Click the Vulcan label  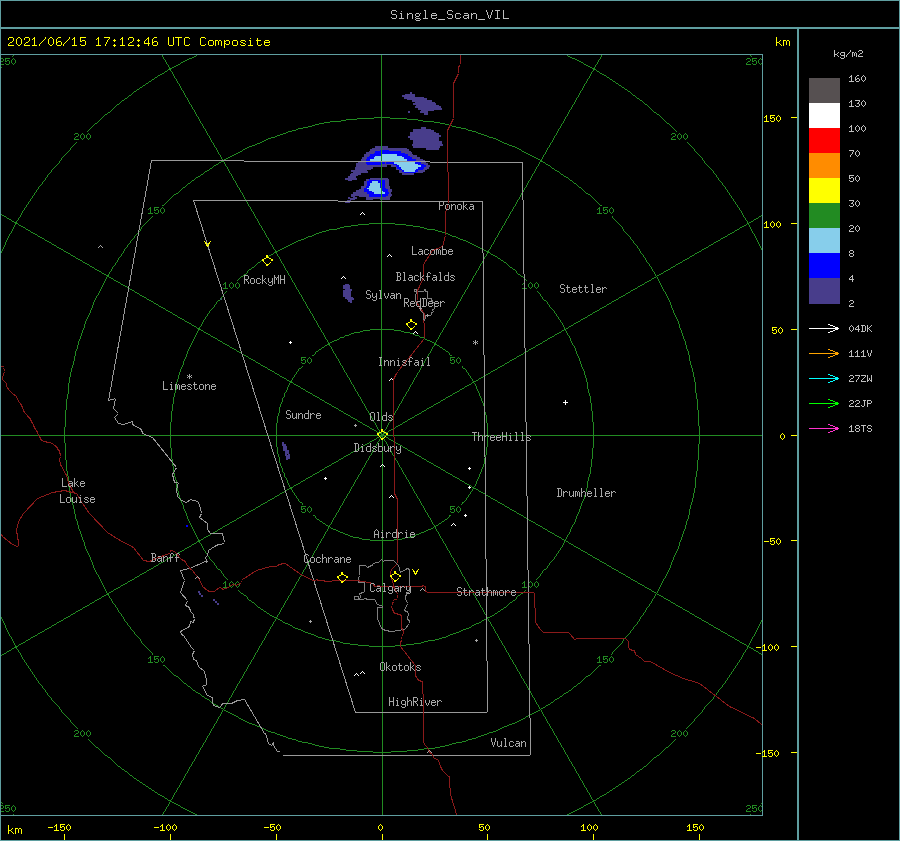tap(508, 743)
